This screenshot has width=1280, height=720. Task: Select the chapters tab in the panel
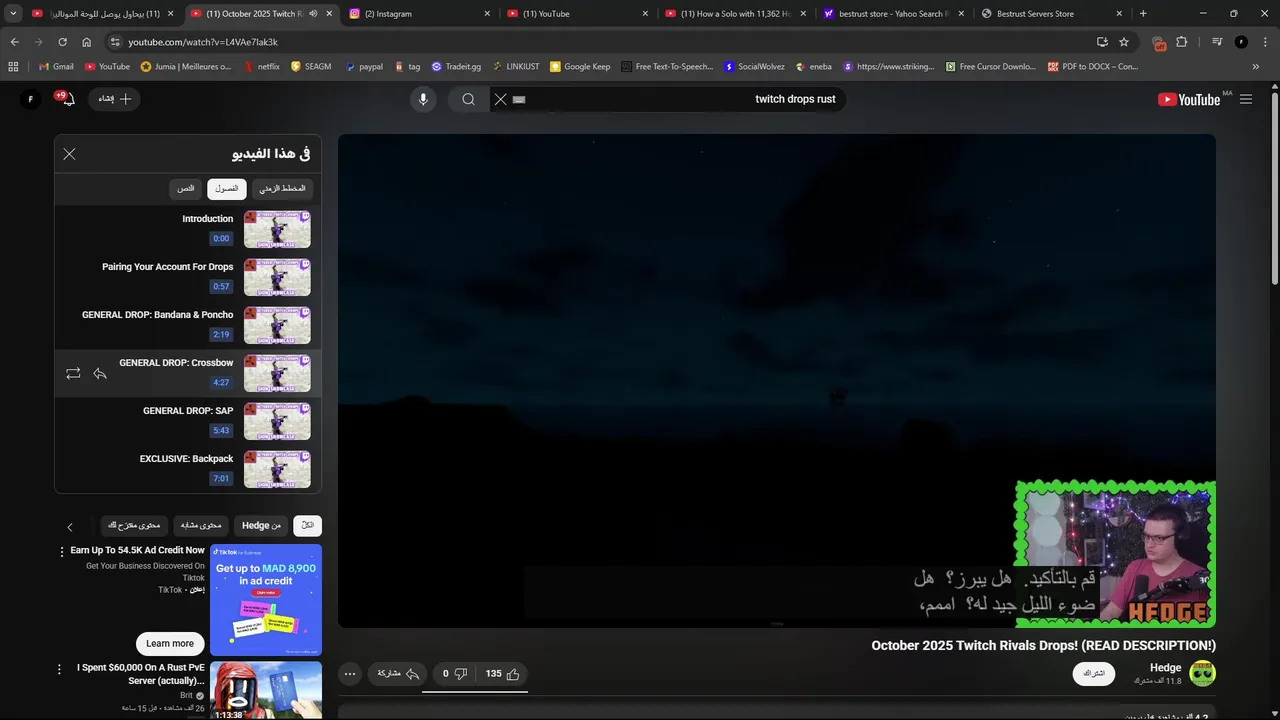tap(227, 189)
